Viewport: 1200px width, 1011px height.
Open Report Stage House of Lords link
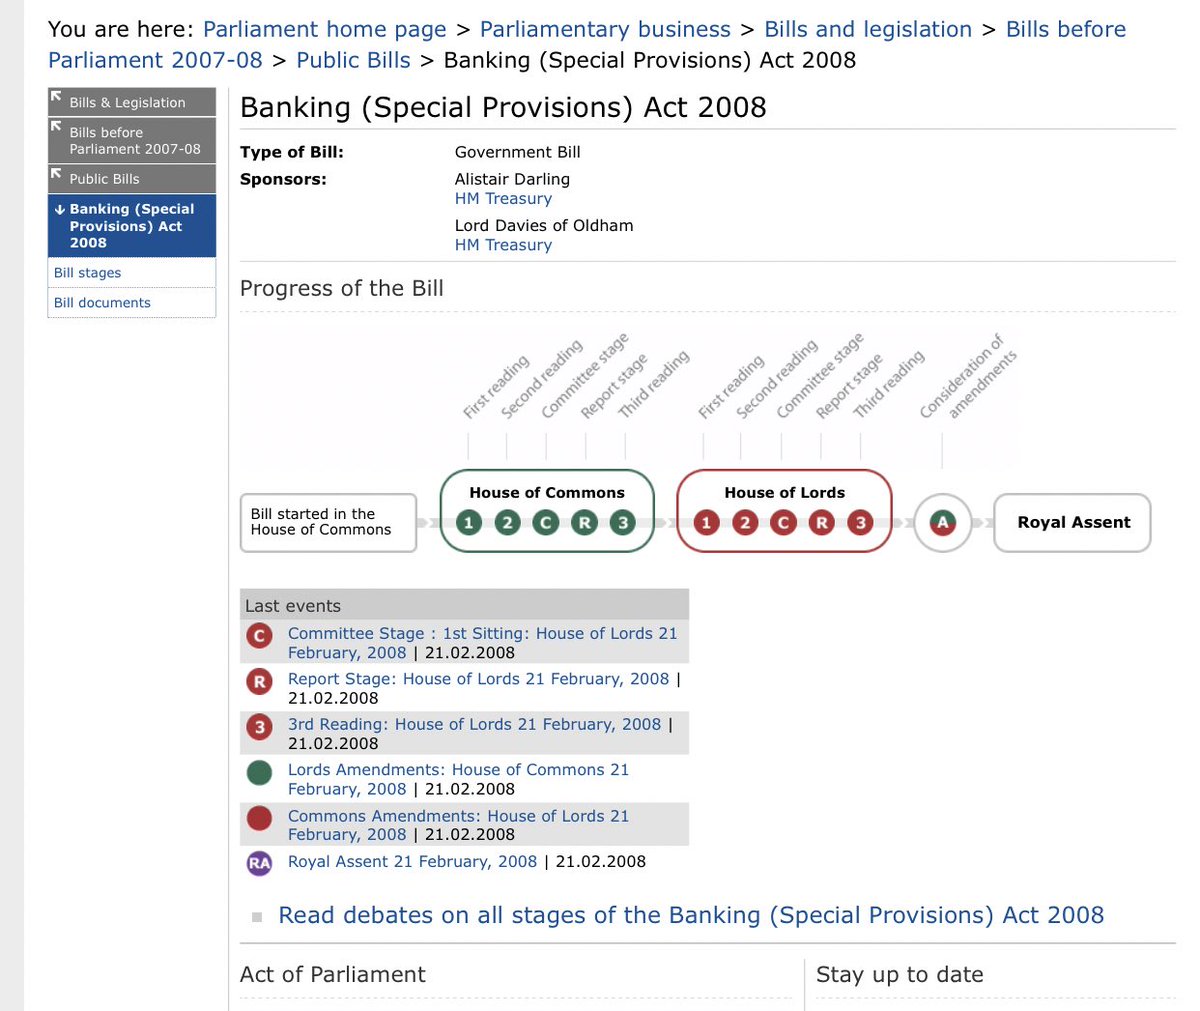click(478, 678)
